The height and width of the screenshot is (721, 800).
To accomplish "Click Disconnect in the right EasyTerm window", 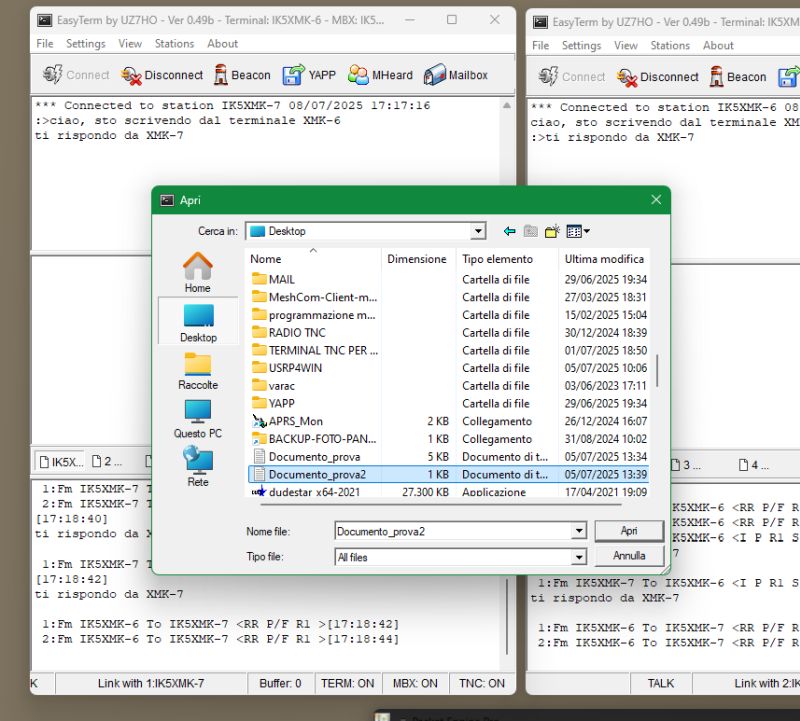I will 657,77.
